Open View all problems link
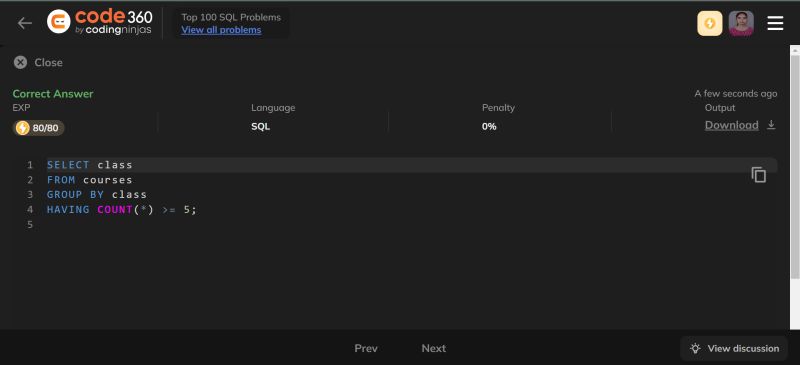This screenshot has height=365, width=800. click(221, 30)
